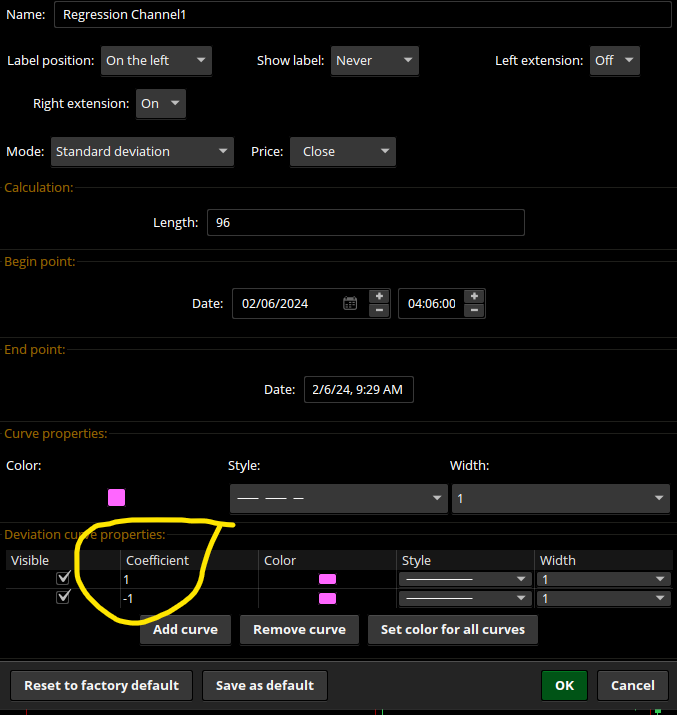
Task: Decrement the begin date with minus button
Action: (379, 311)
